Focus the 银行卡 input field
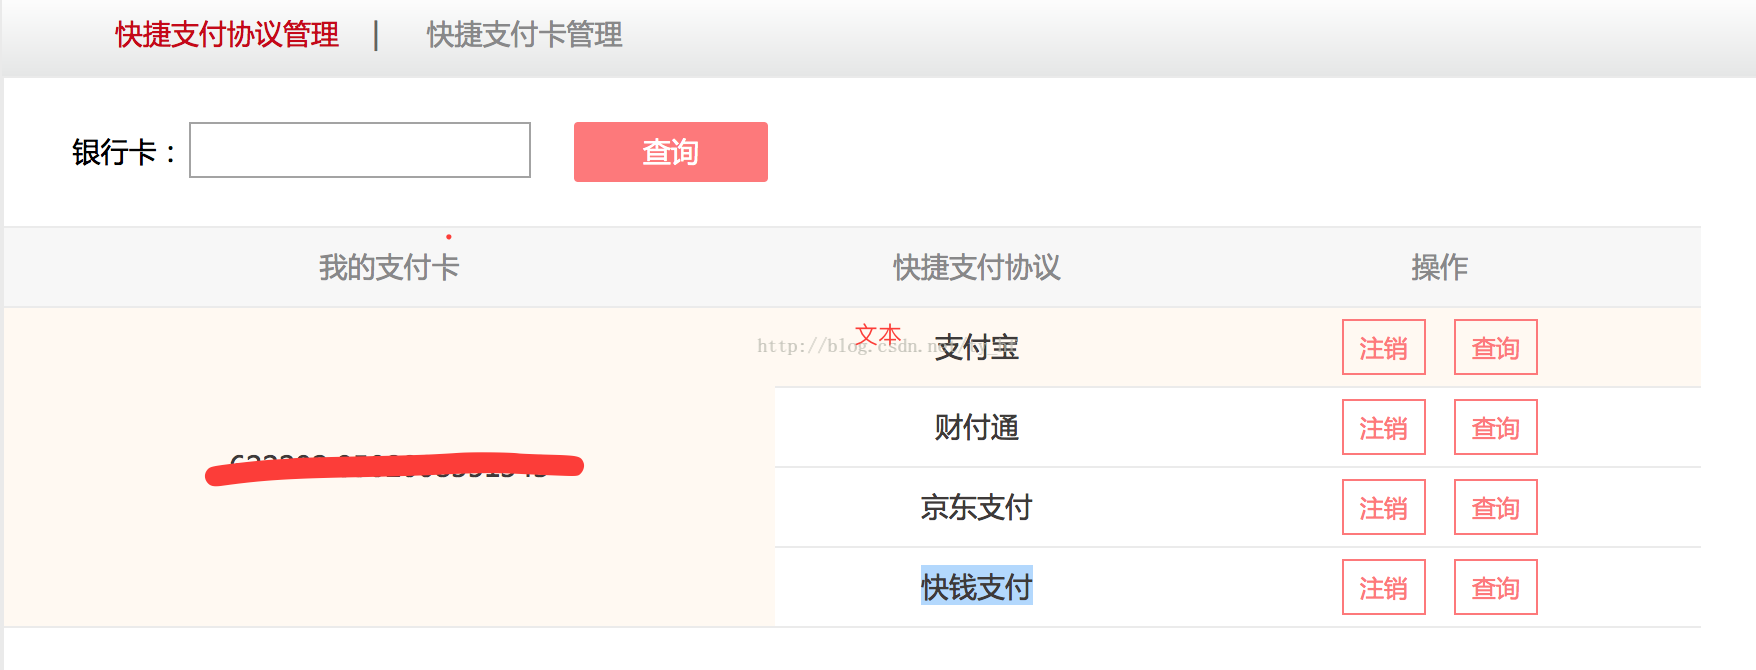 point(360,150)
